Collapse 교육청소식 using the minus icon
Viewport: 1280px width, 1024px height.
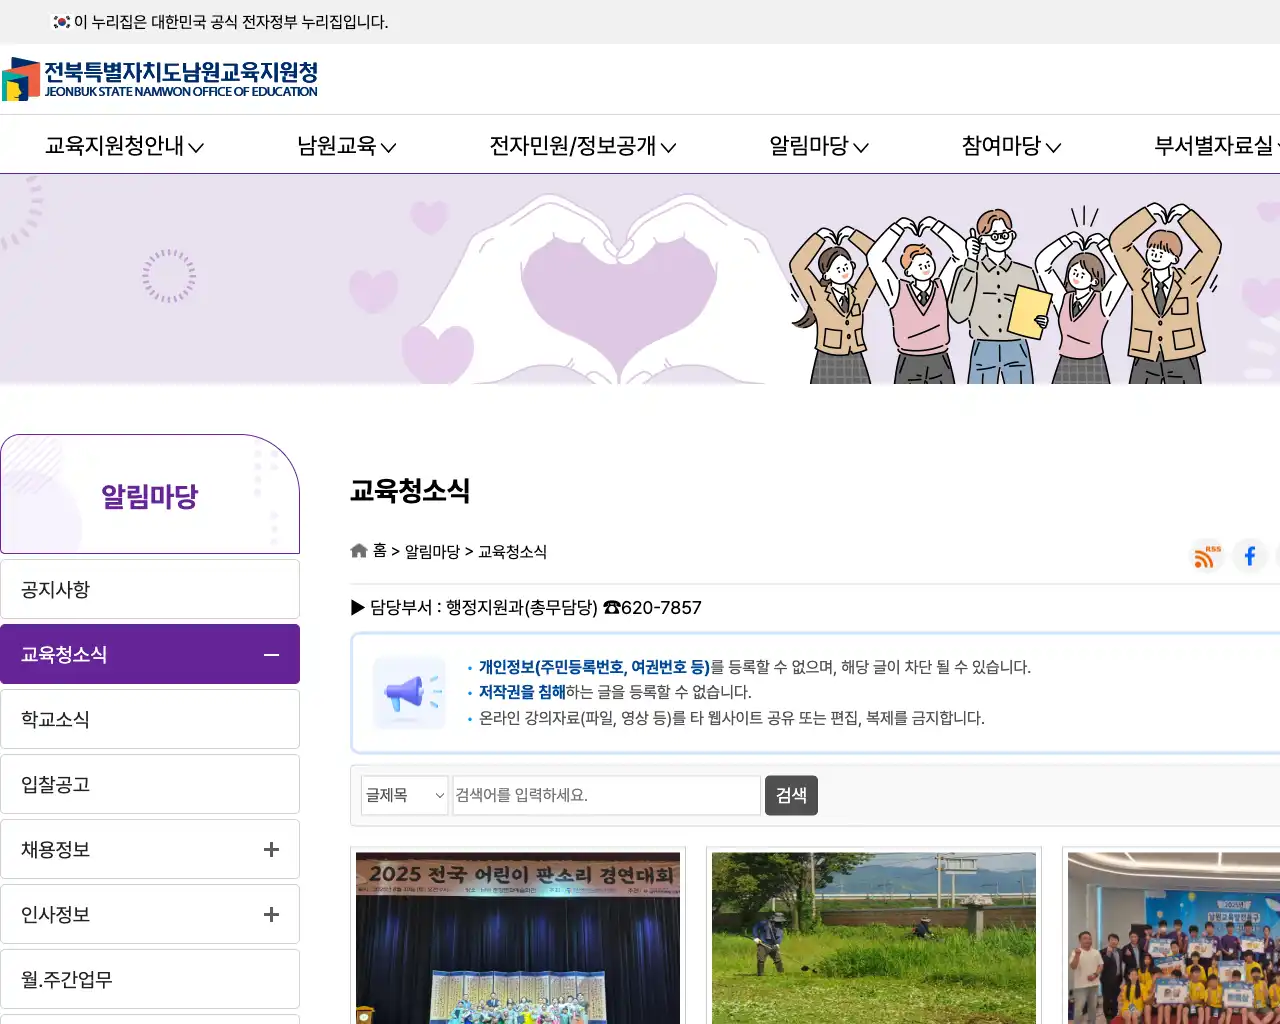(x=270, y=654)
